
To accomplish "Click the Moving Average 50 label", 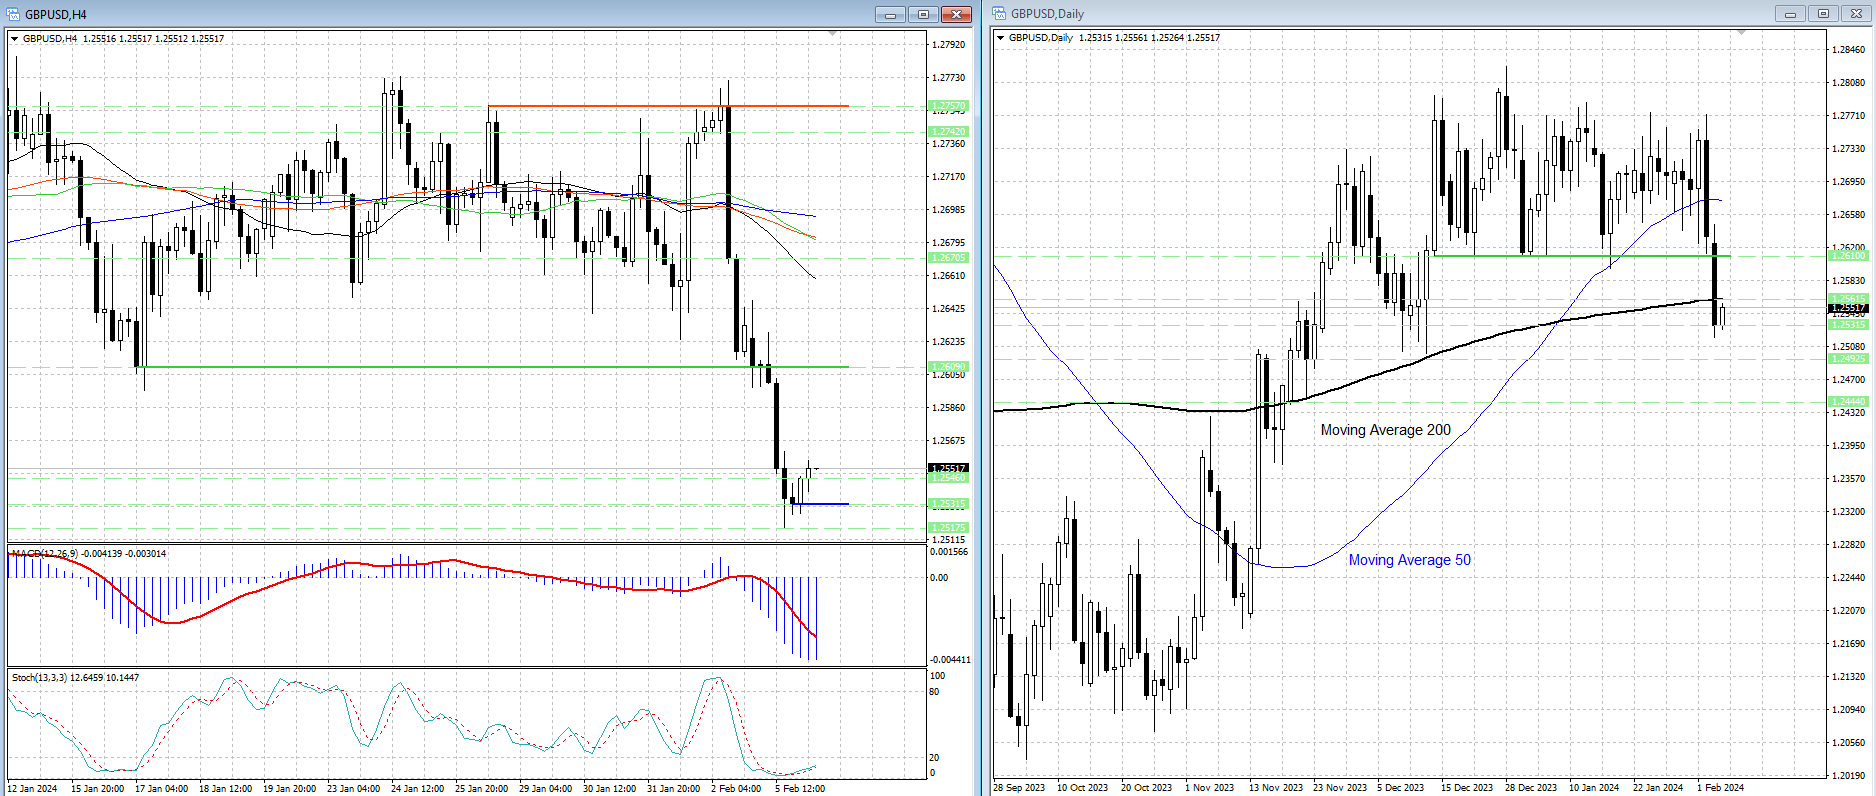I will (1409, 560).
